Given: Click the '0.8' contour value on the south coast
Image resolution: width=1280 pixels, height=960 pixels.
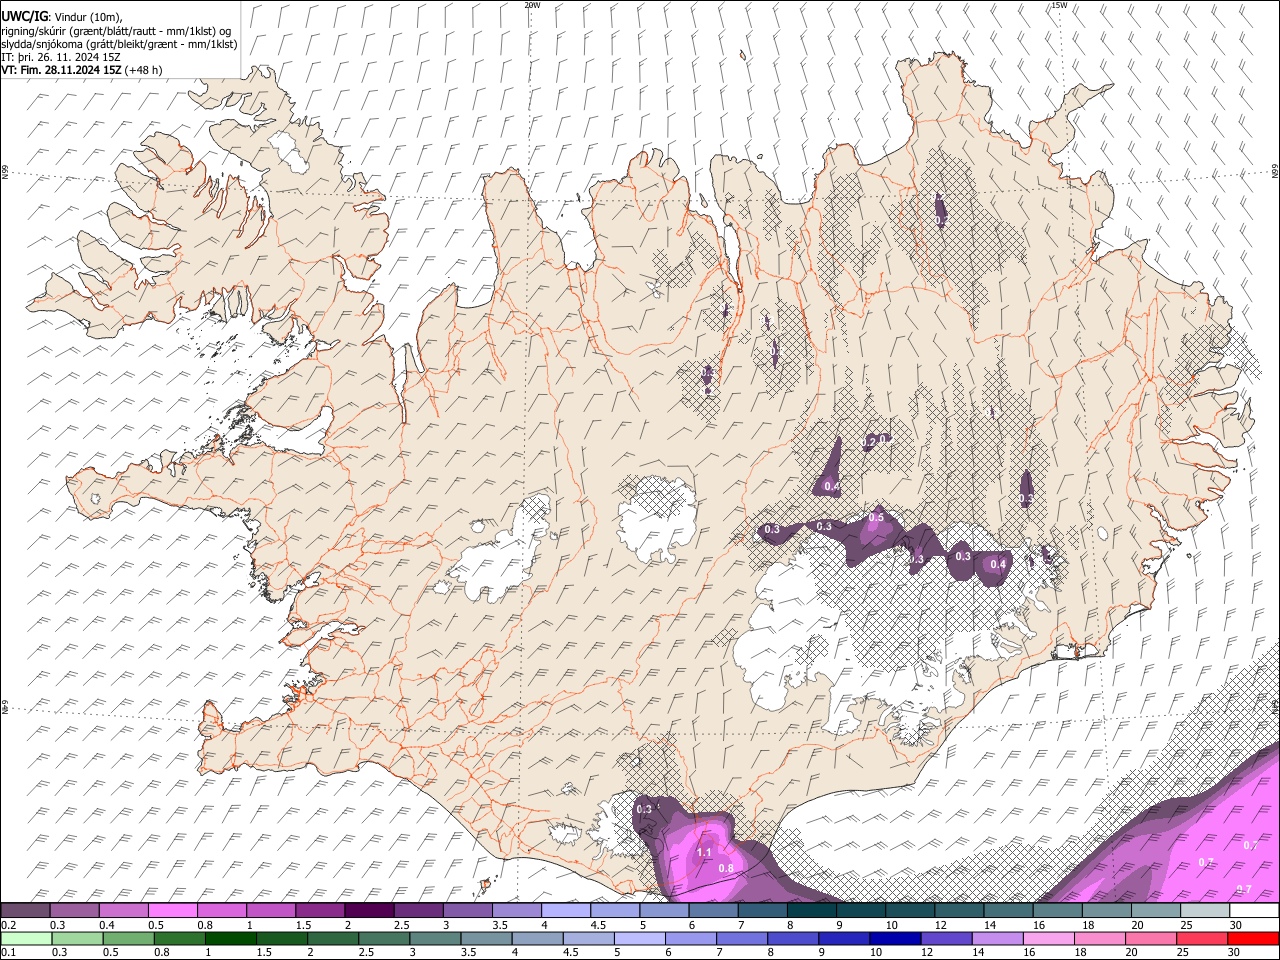Looking at the screenshot, I should click(726, 868).
